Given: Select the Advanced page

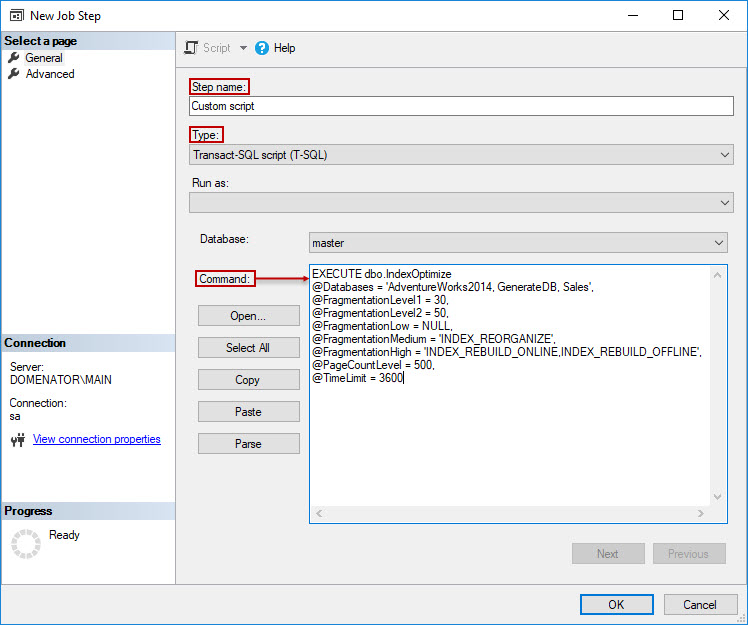Looking at the screenshot, I should [x=50, y=74].
